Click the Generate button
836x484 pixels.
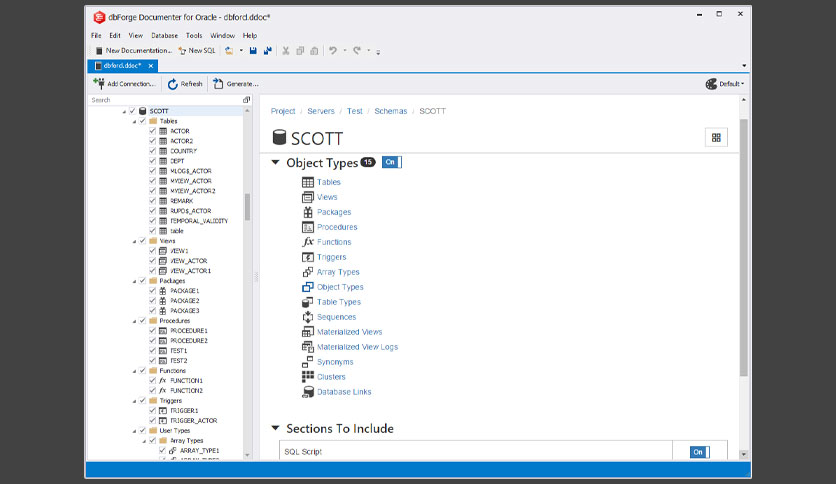(236, 84)
